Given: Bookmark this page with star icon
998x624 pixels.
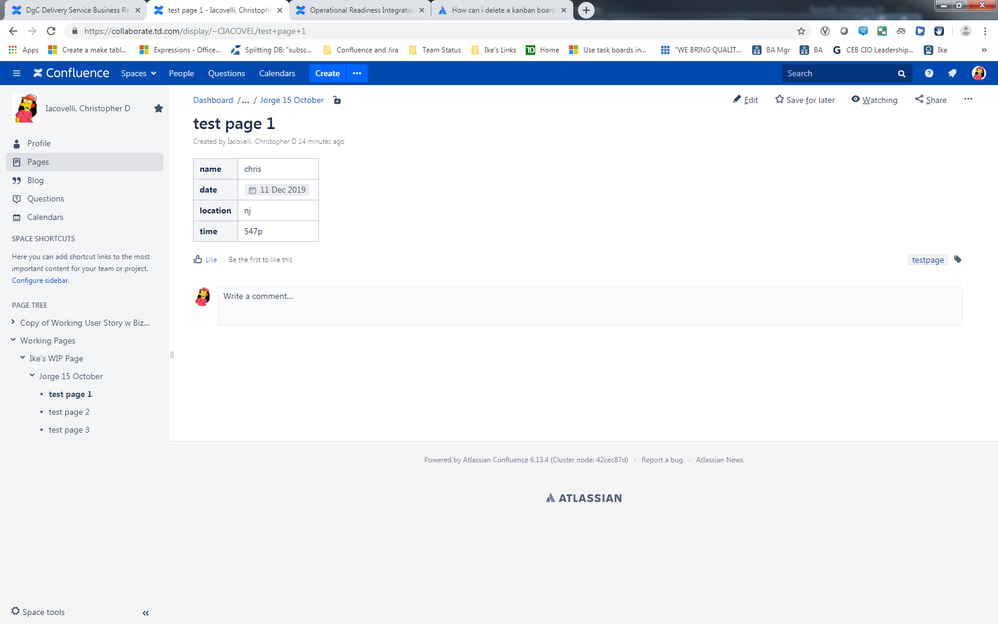Looking at the screenshot, I should (x=801, y=31).
